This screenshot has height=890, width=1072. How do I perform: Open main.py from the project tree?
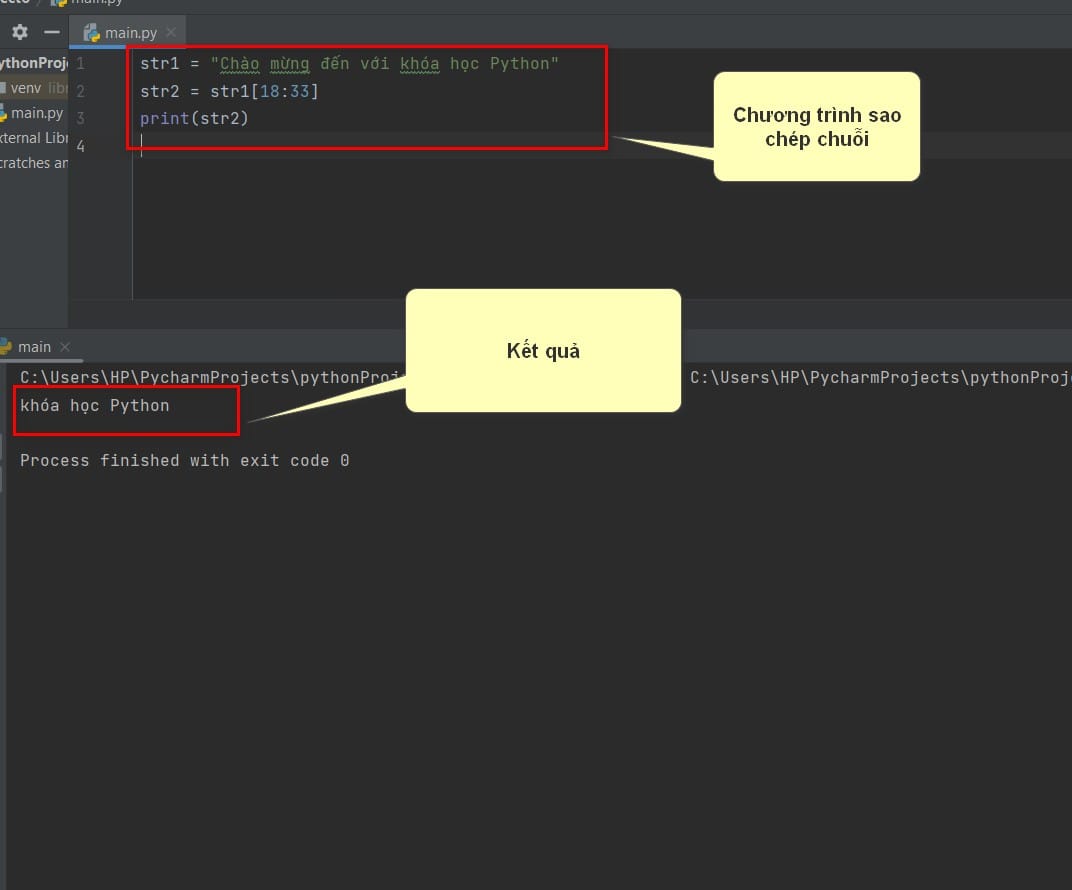coord(36,113)
